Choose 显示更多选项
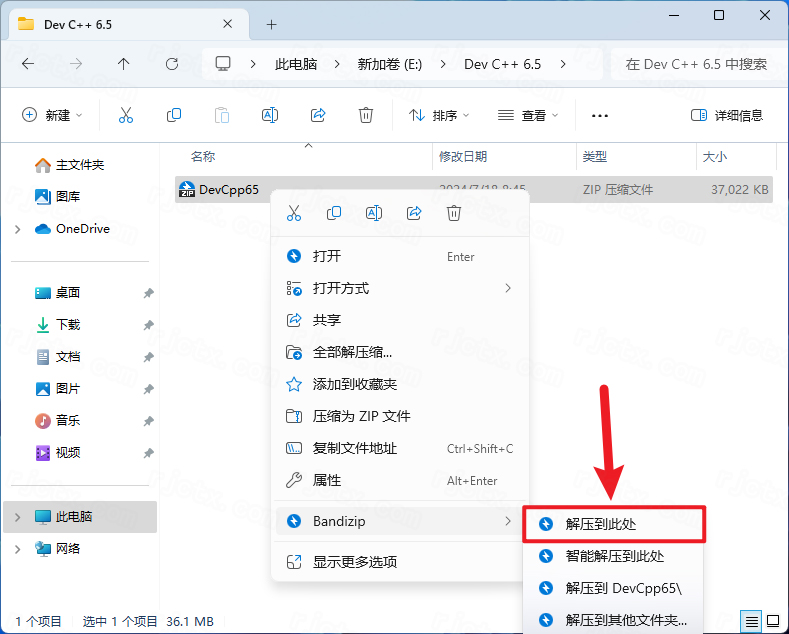The height and width of the screenshot is (634, 789). point(400,562)
